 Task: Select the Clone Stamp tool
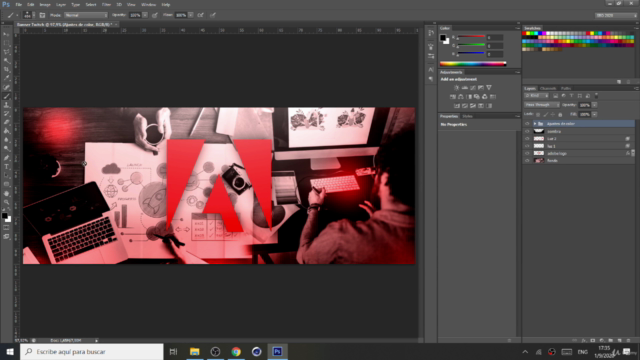7,105
